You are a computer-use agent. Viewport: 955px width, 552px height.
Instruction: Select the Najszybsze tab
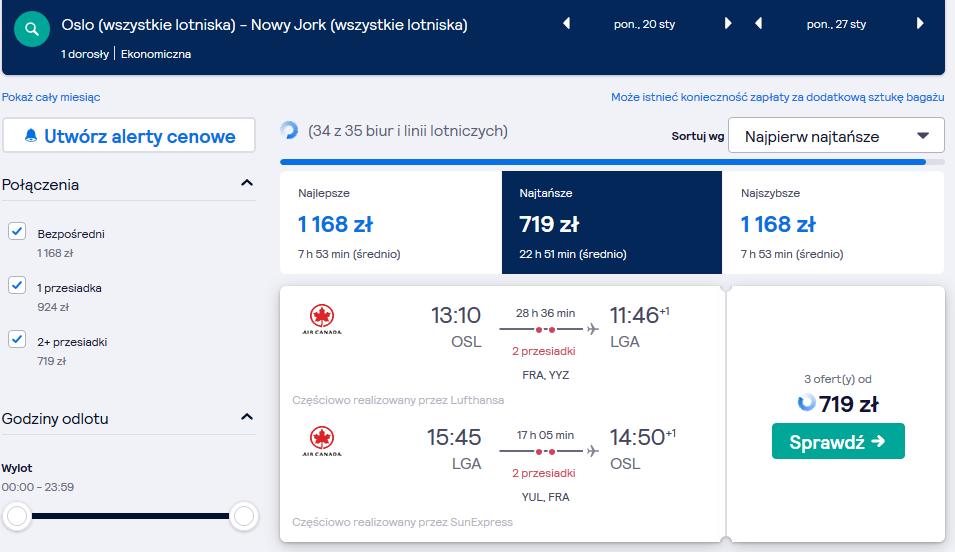pyautogui.click(x=833, y=222)
